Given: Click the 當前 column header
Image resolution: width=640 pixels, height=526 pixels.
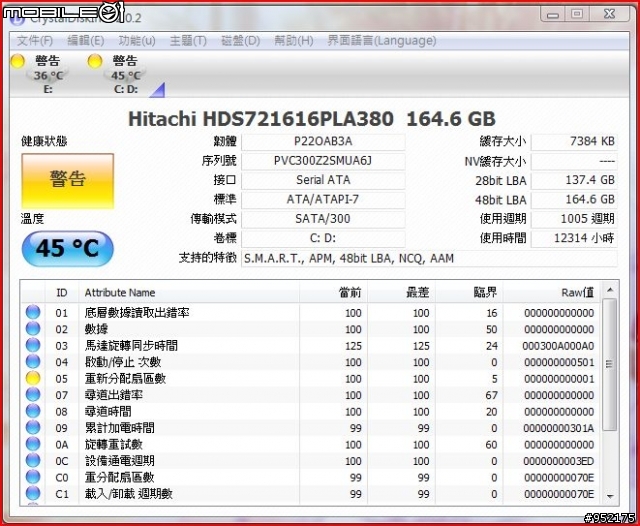Looking at the screenshot, I should (333, 293).
